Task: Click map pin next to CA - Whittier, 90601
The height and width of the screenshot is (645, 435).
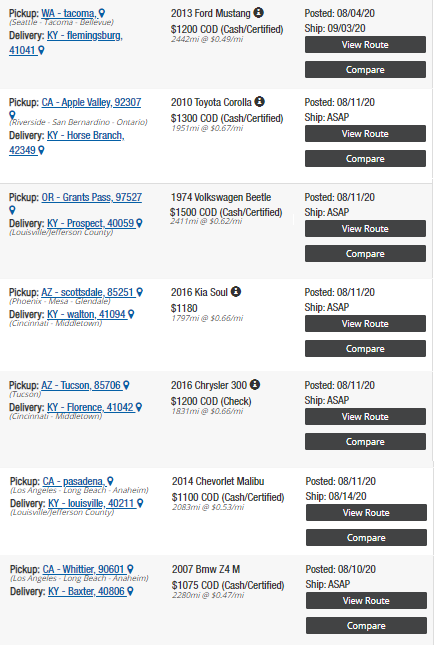Action: (130, 569)
